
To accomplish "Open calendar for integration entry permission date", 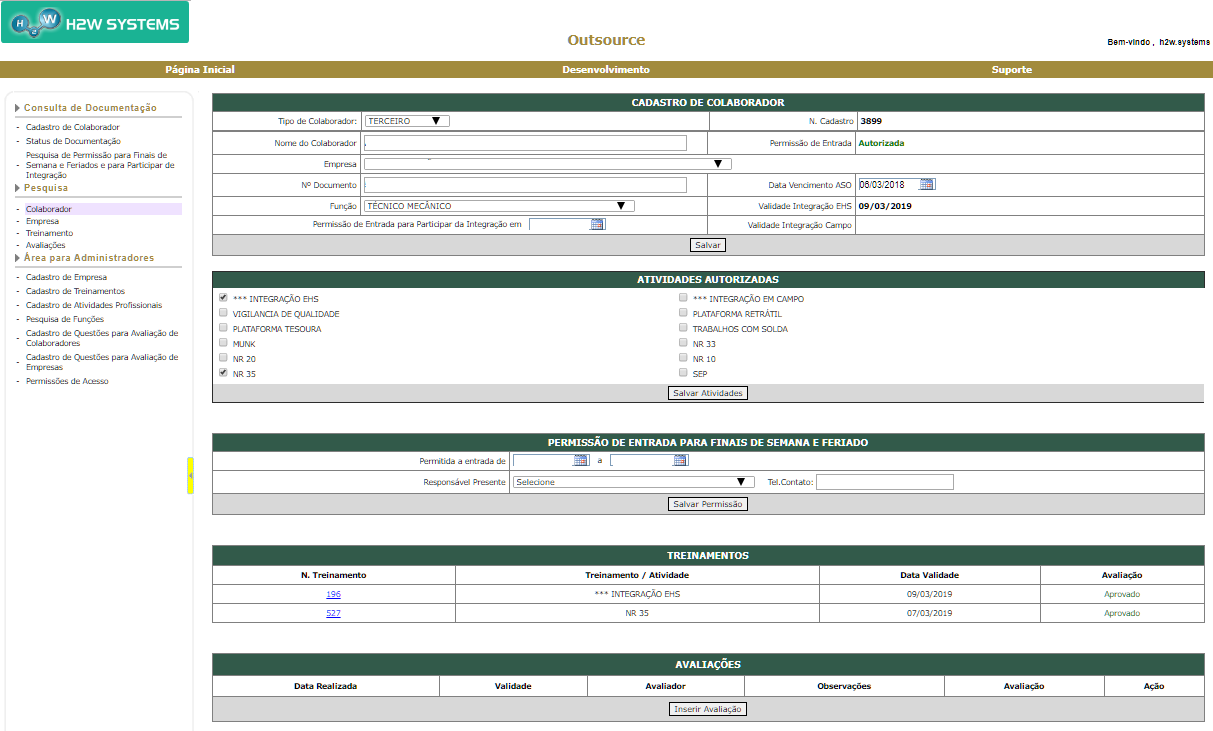I will 597,225.
